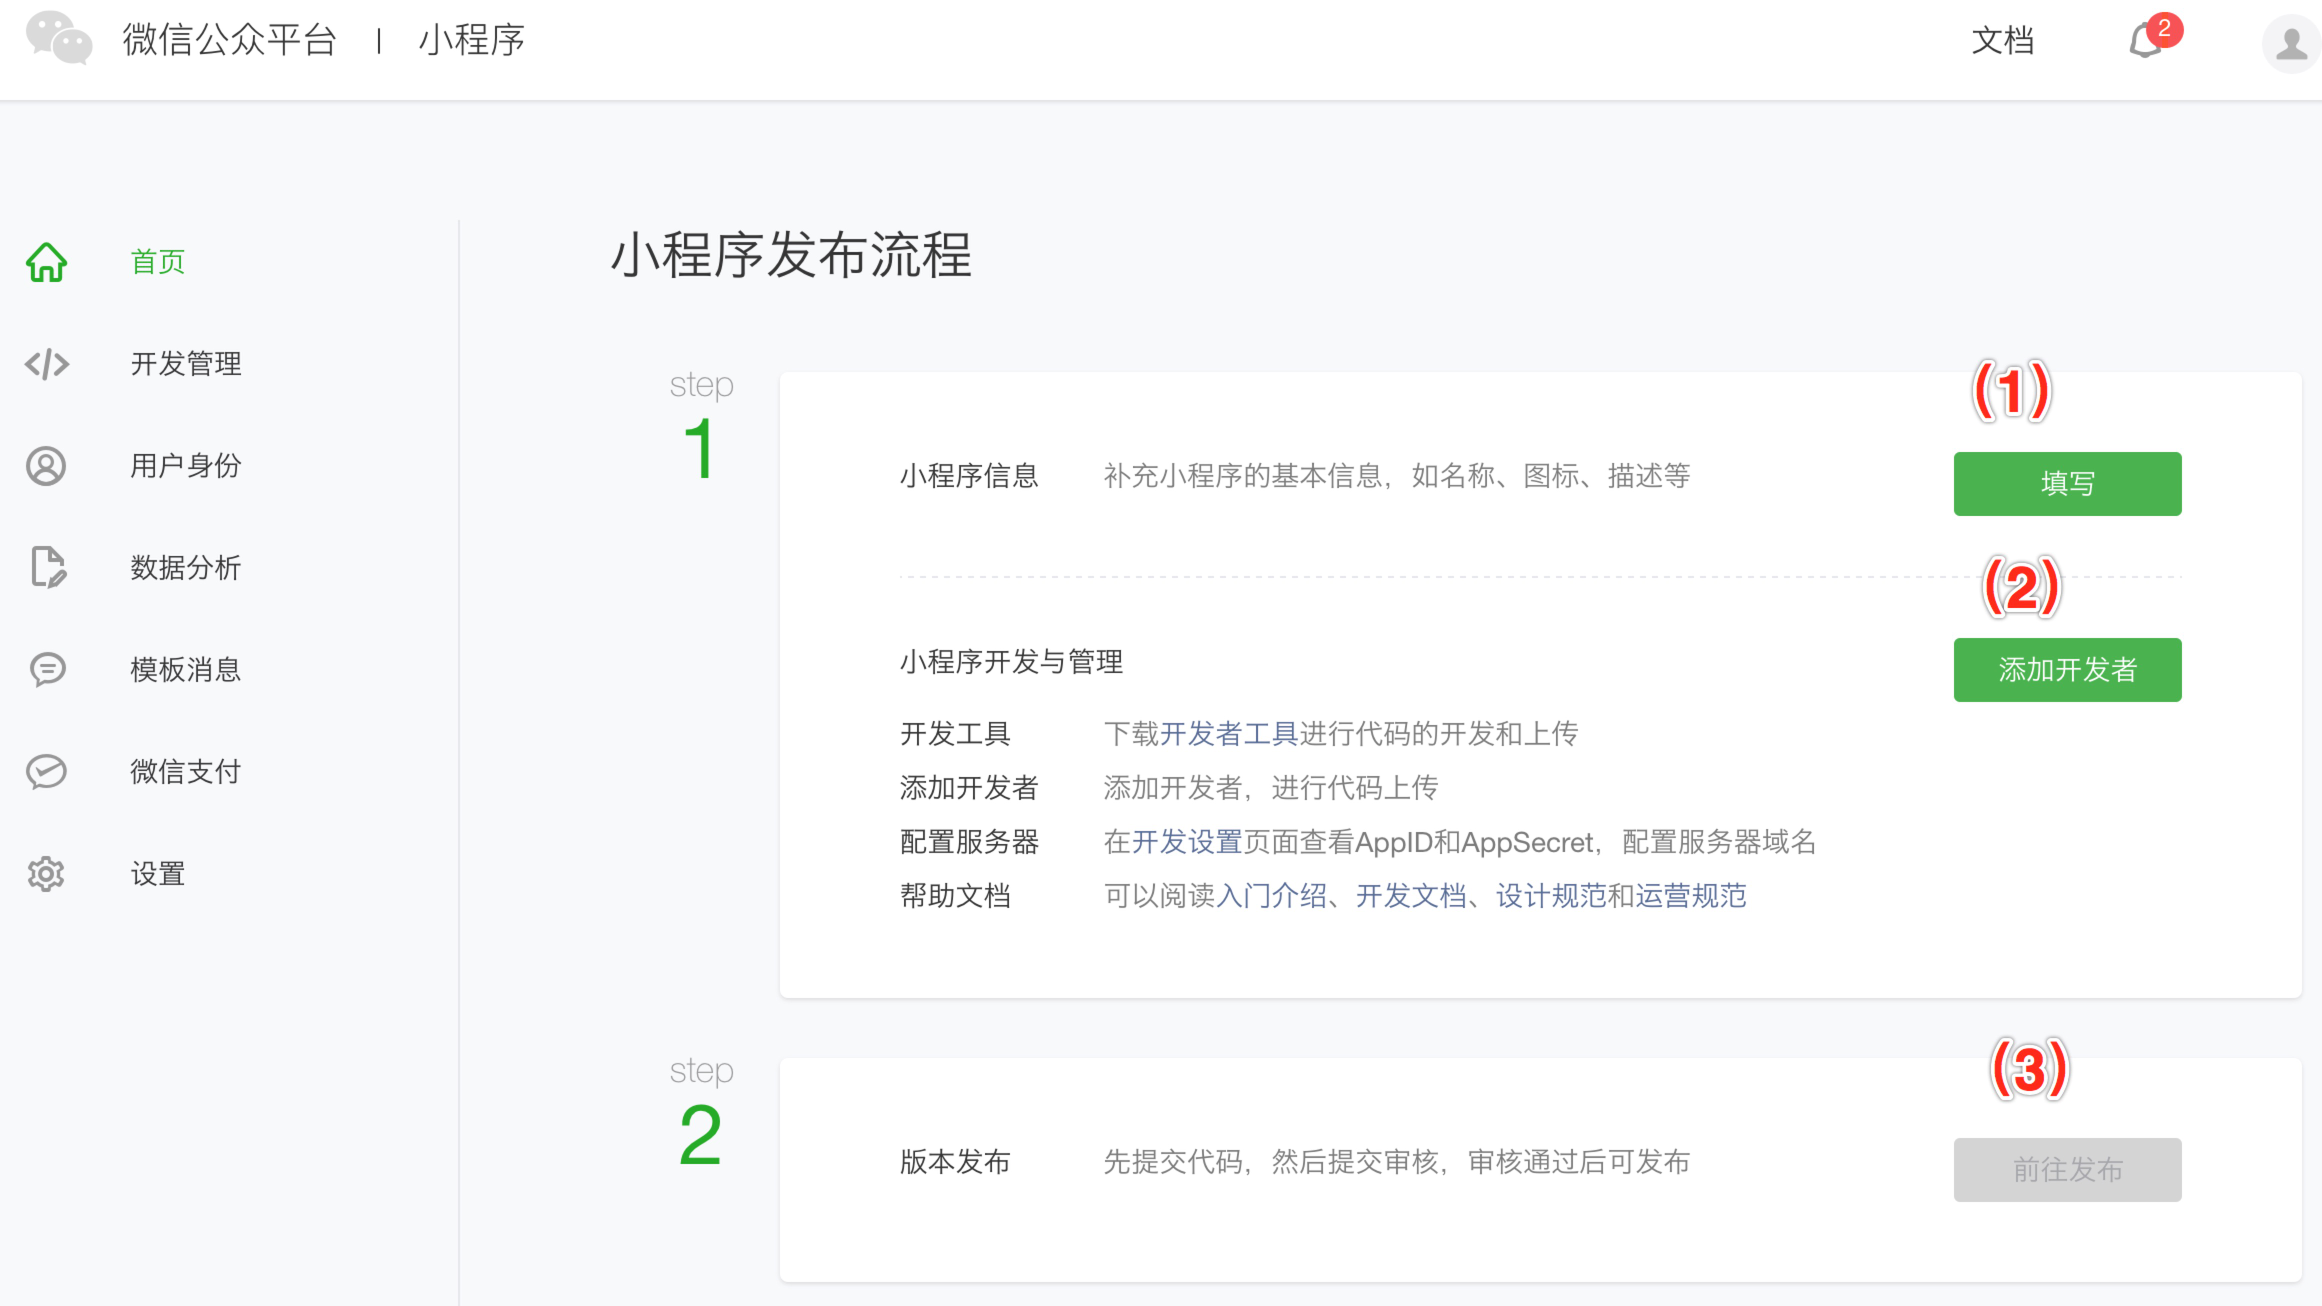Click the 小程序开发与管理 section title
This screenshot has height=1306, width=2322.
(x=1011, y=662)
